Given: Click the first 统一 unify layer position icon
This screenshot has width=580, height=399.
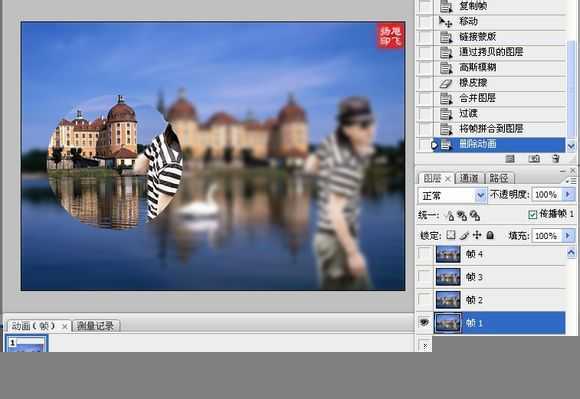Looking at the screenshot, I should [450, 215].
